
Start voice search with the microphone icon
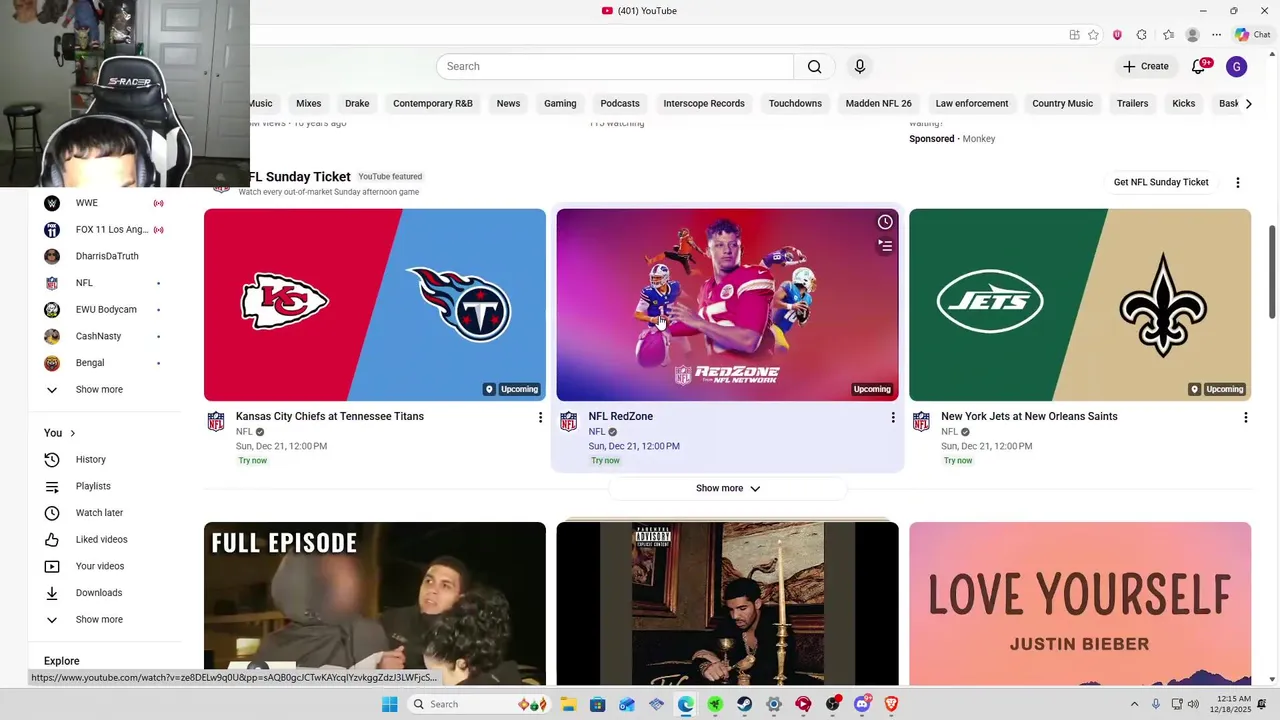pos(859,66)
